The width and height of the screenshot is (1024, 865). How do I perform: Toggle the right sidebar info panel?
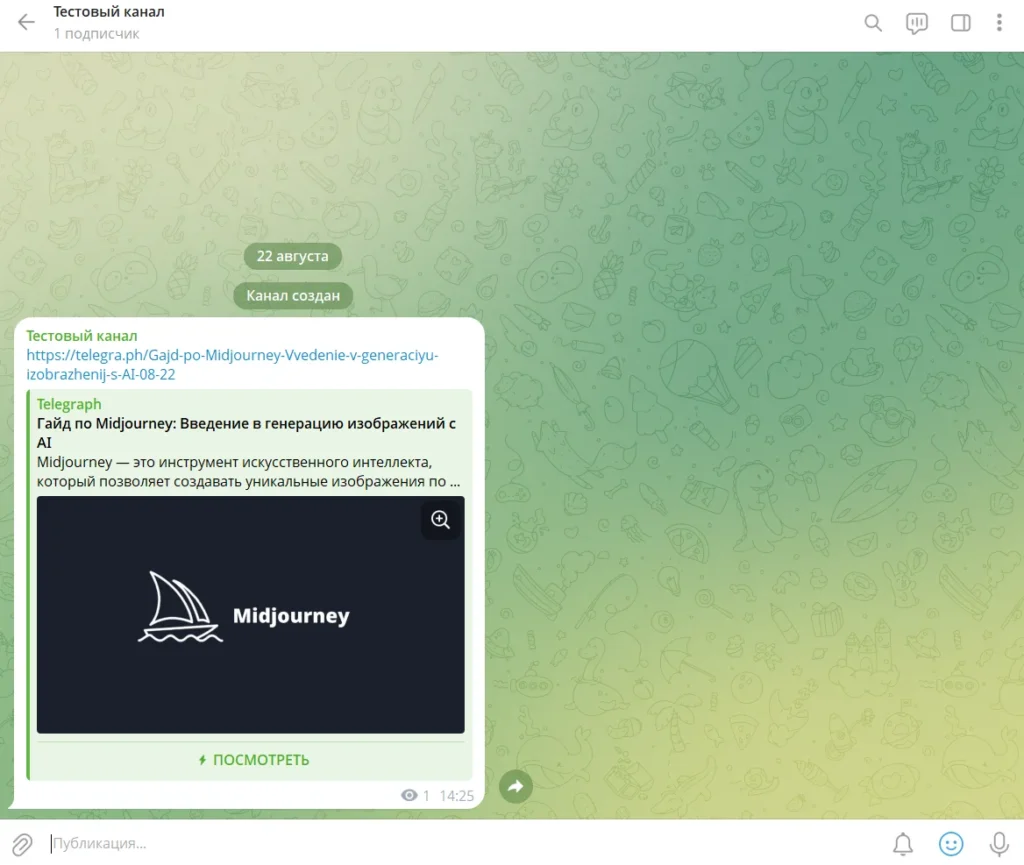pos(960,23)
